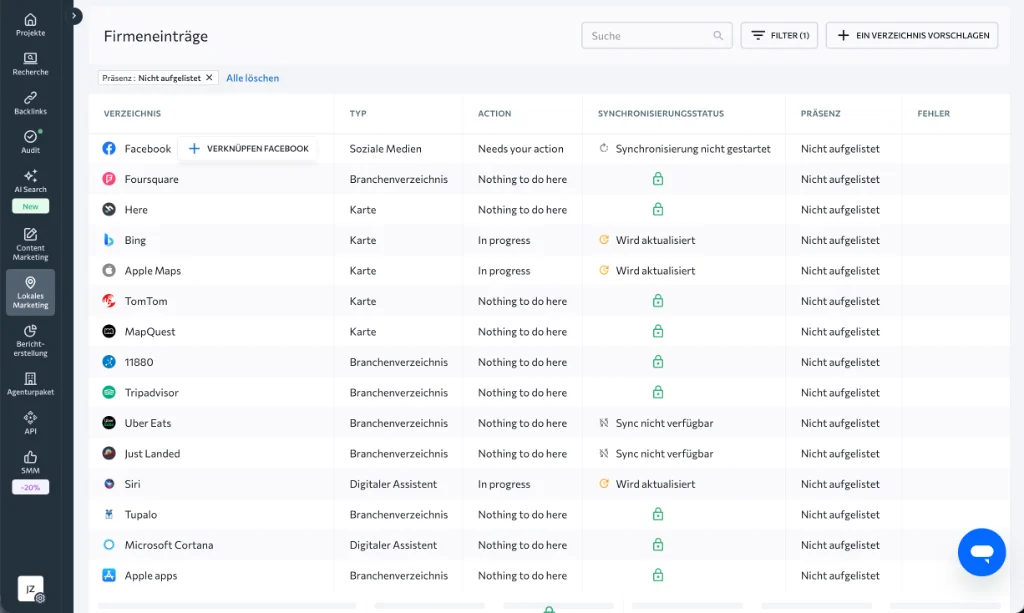Click the update icon in Bing row
Screen dimensions: 1024x613
(604, 240)
